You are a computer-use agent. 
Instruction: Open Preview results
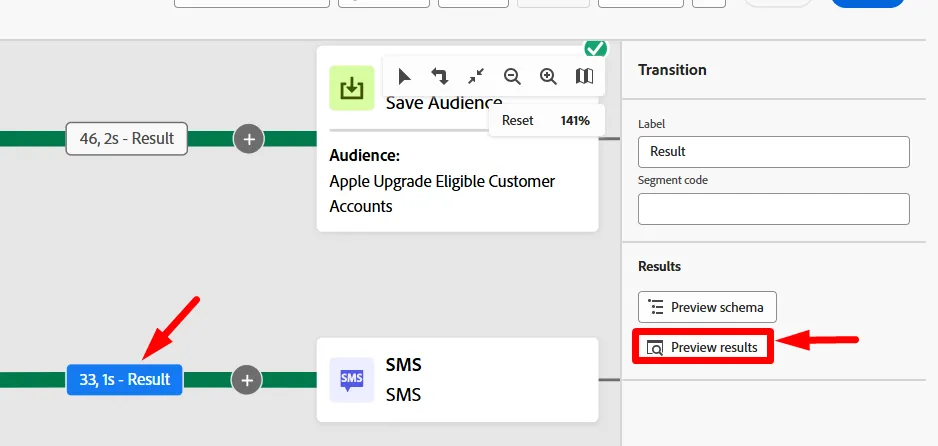[703, 347]
